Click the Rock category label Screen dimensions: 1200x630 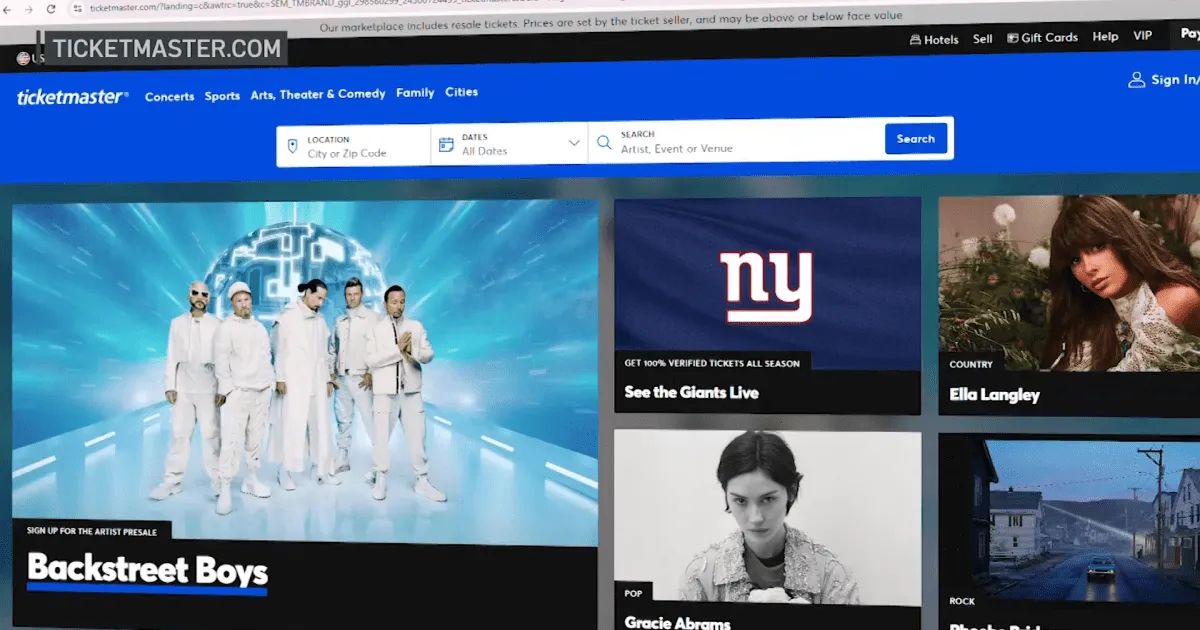click(962, 602)
